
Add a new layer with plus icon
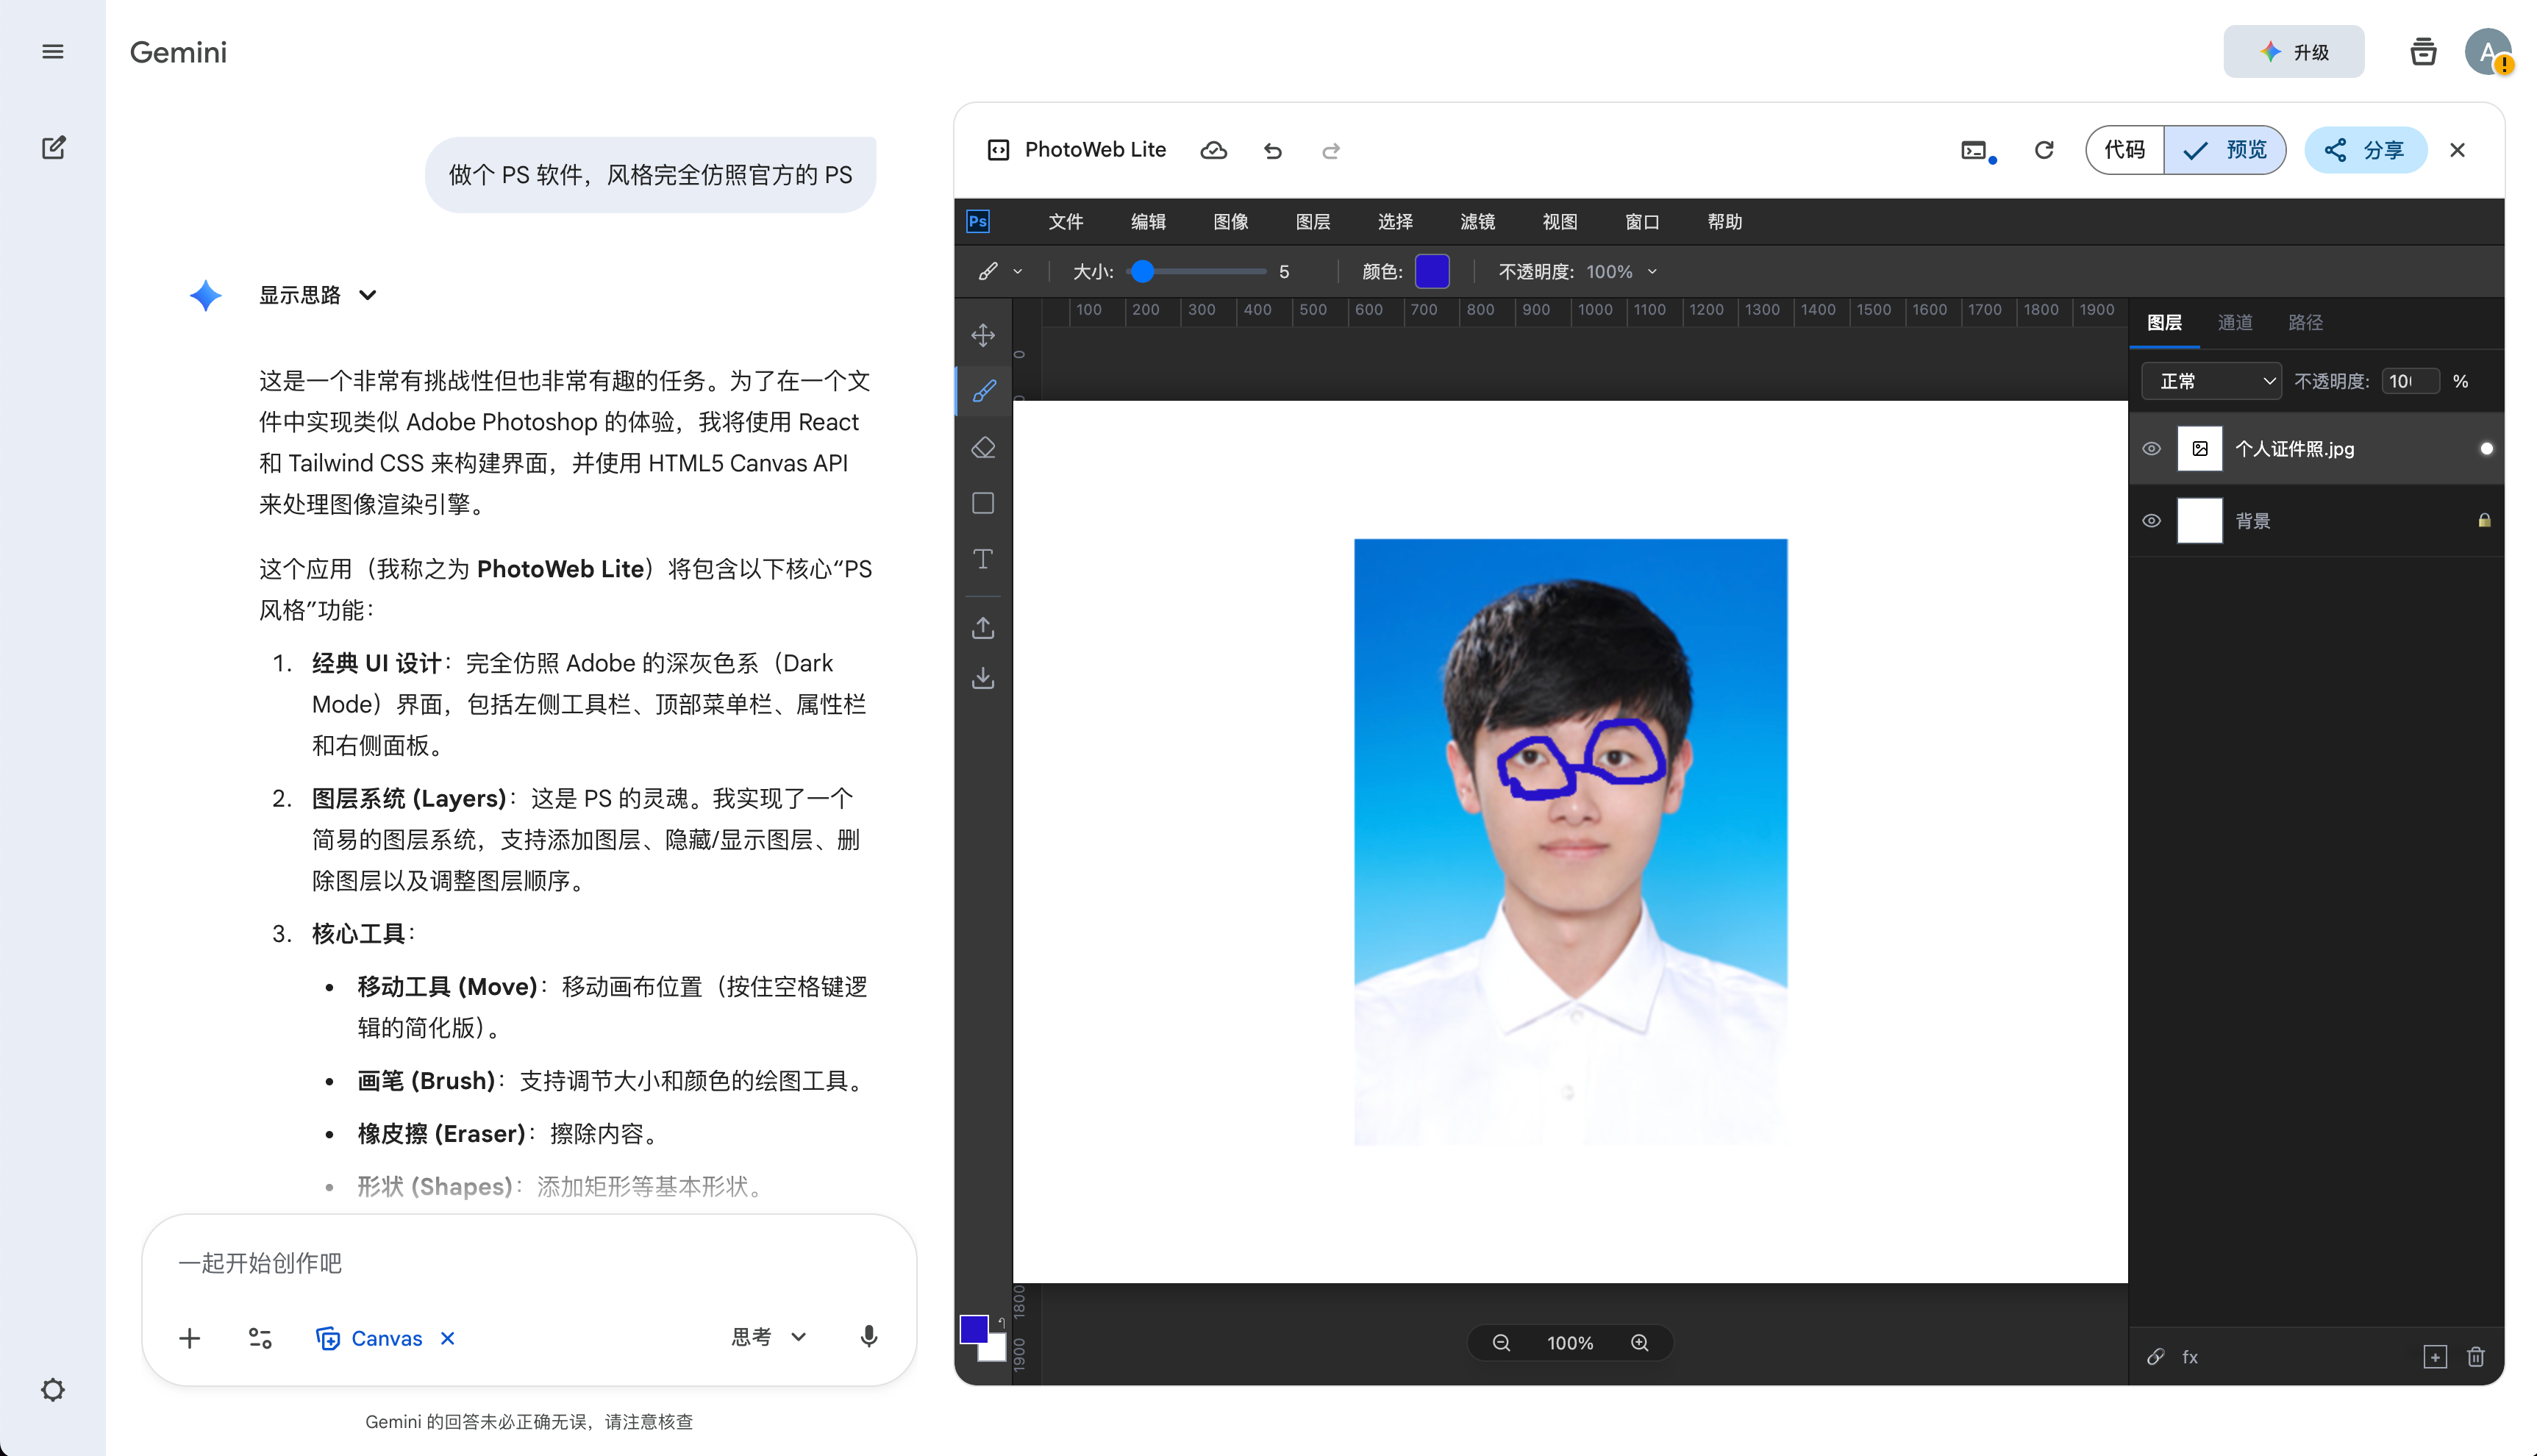(2435, 1357)
